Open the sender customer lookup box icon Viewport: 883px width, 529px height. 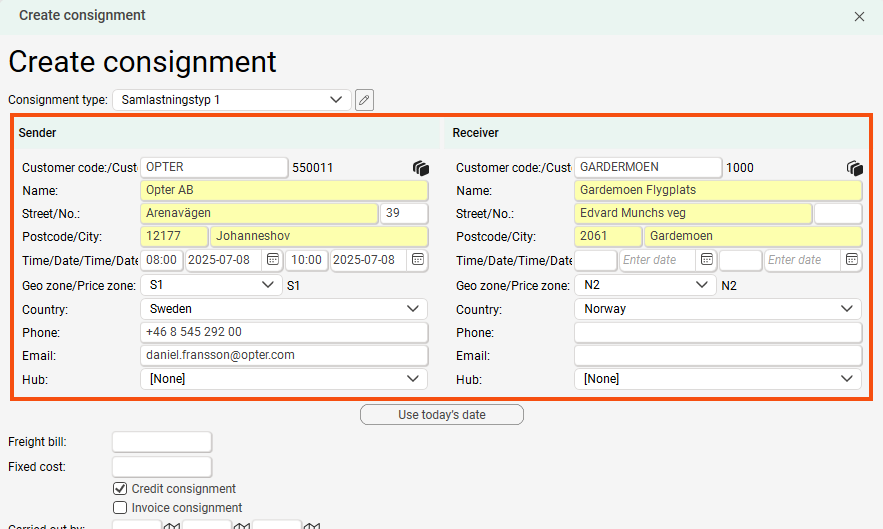click(420, 168)
